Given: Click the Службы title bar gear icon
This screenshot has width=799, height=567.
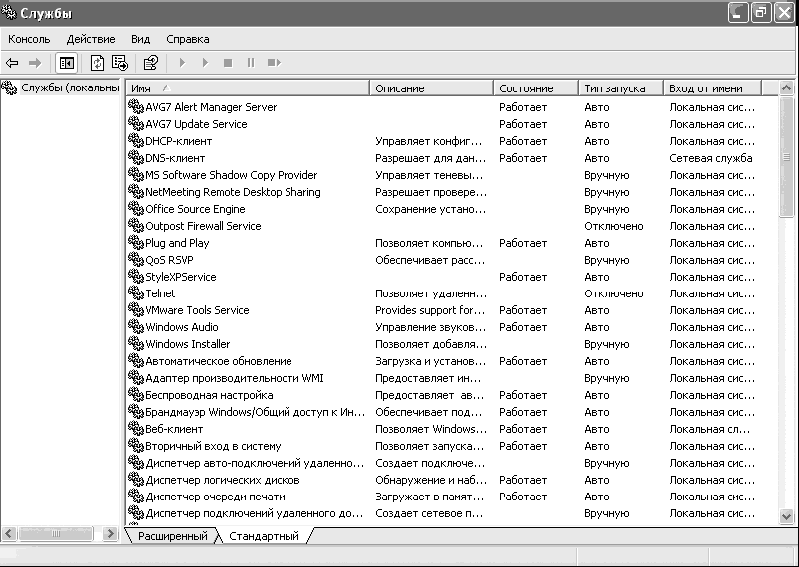Looking at the screenshot, I should (9, 13).
